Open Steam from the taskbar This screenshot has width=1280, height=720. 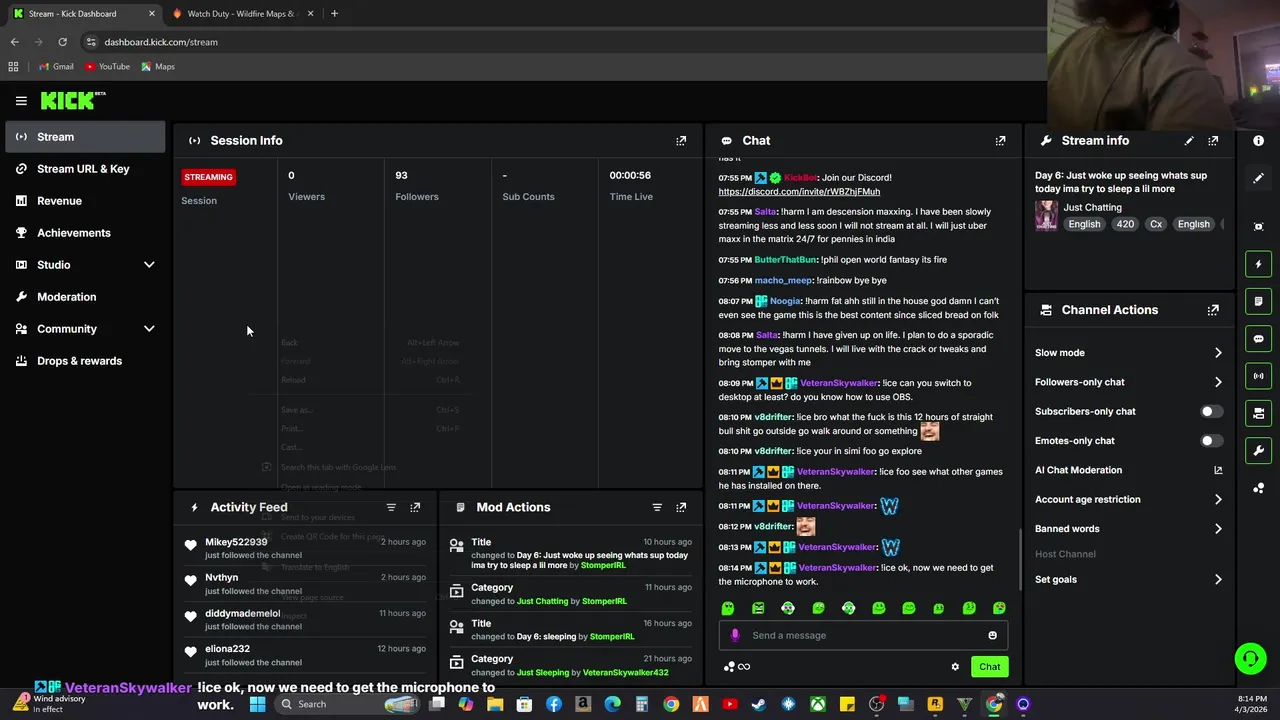point(759,704)
